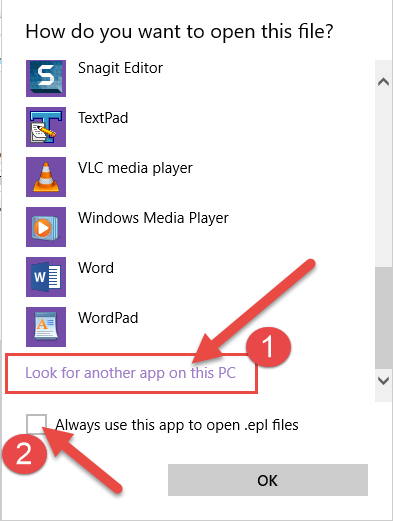Viewport: 393px width, 521px height.
Task: Click the WordPad label
Action: tap(108, 318)
